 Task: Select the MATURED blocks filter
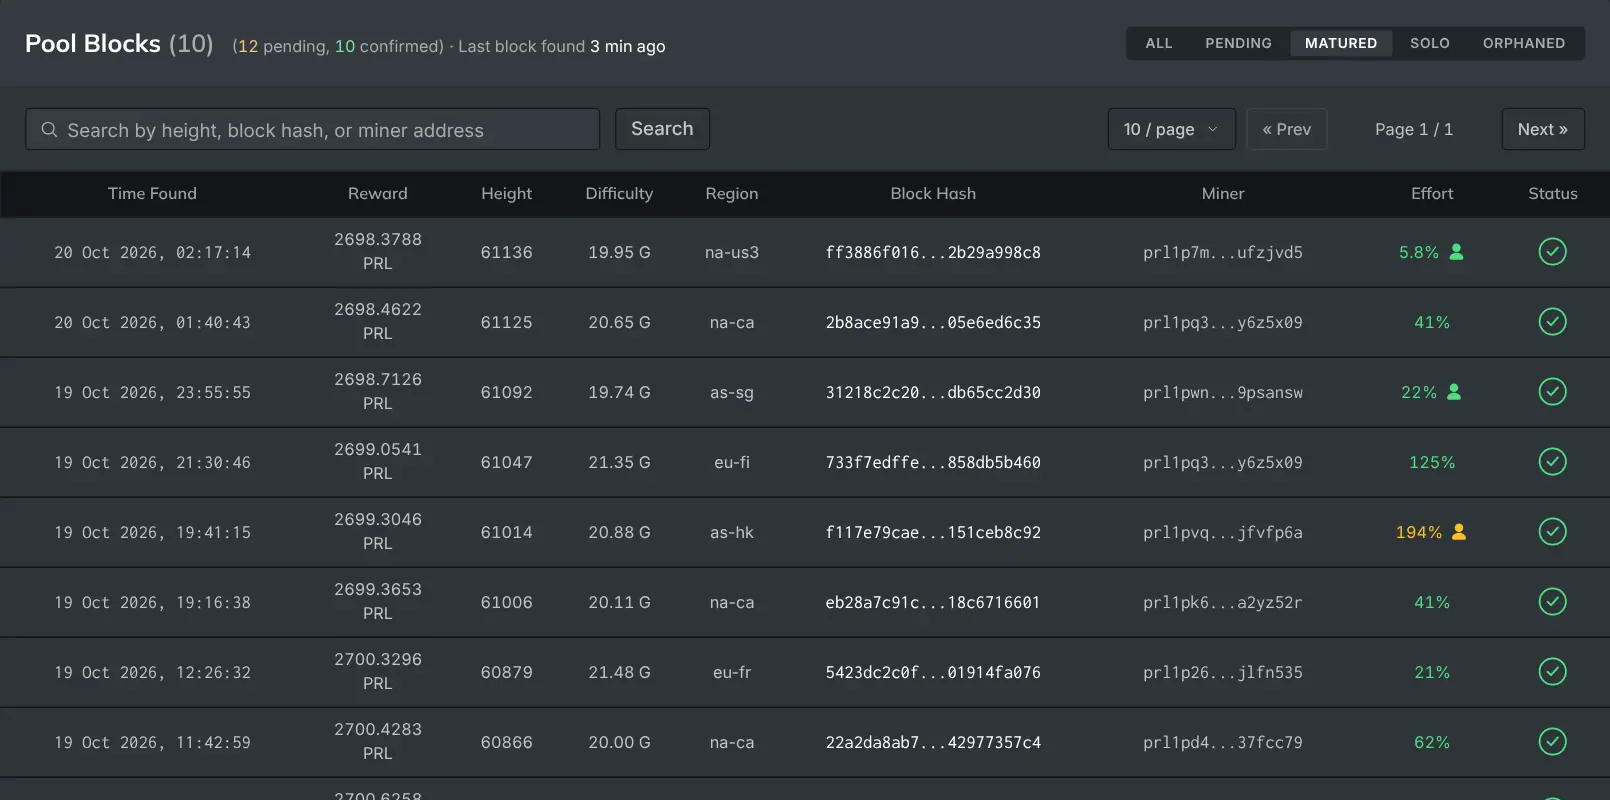[1341, 43]
